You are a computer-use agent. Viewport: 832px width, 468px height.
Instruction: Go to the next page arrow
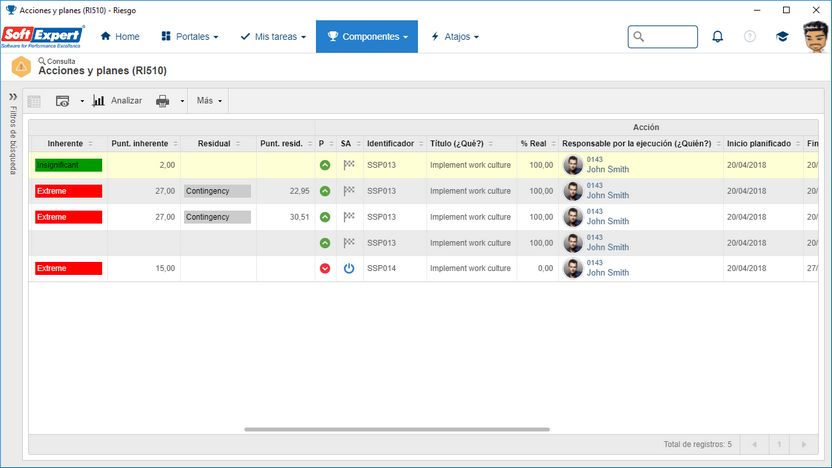click(803, 445)
